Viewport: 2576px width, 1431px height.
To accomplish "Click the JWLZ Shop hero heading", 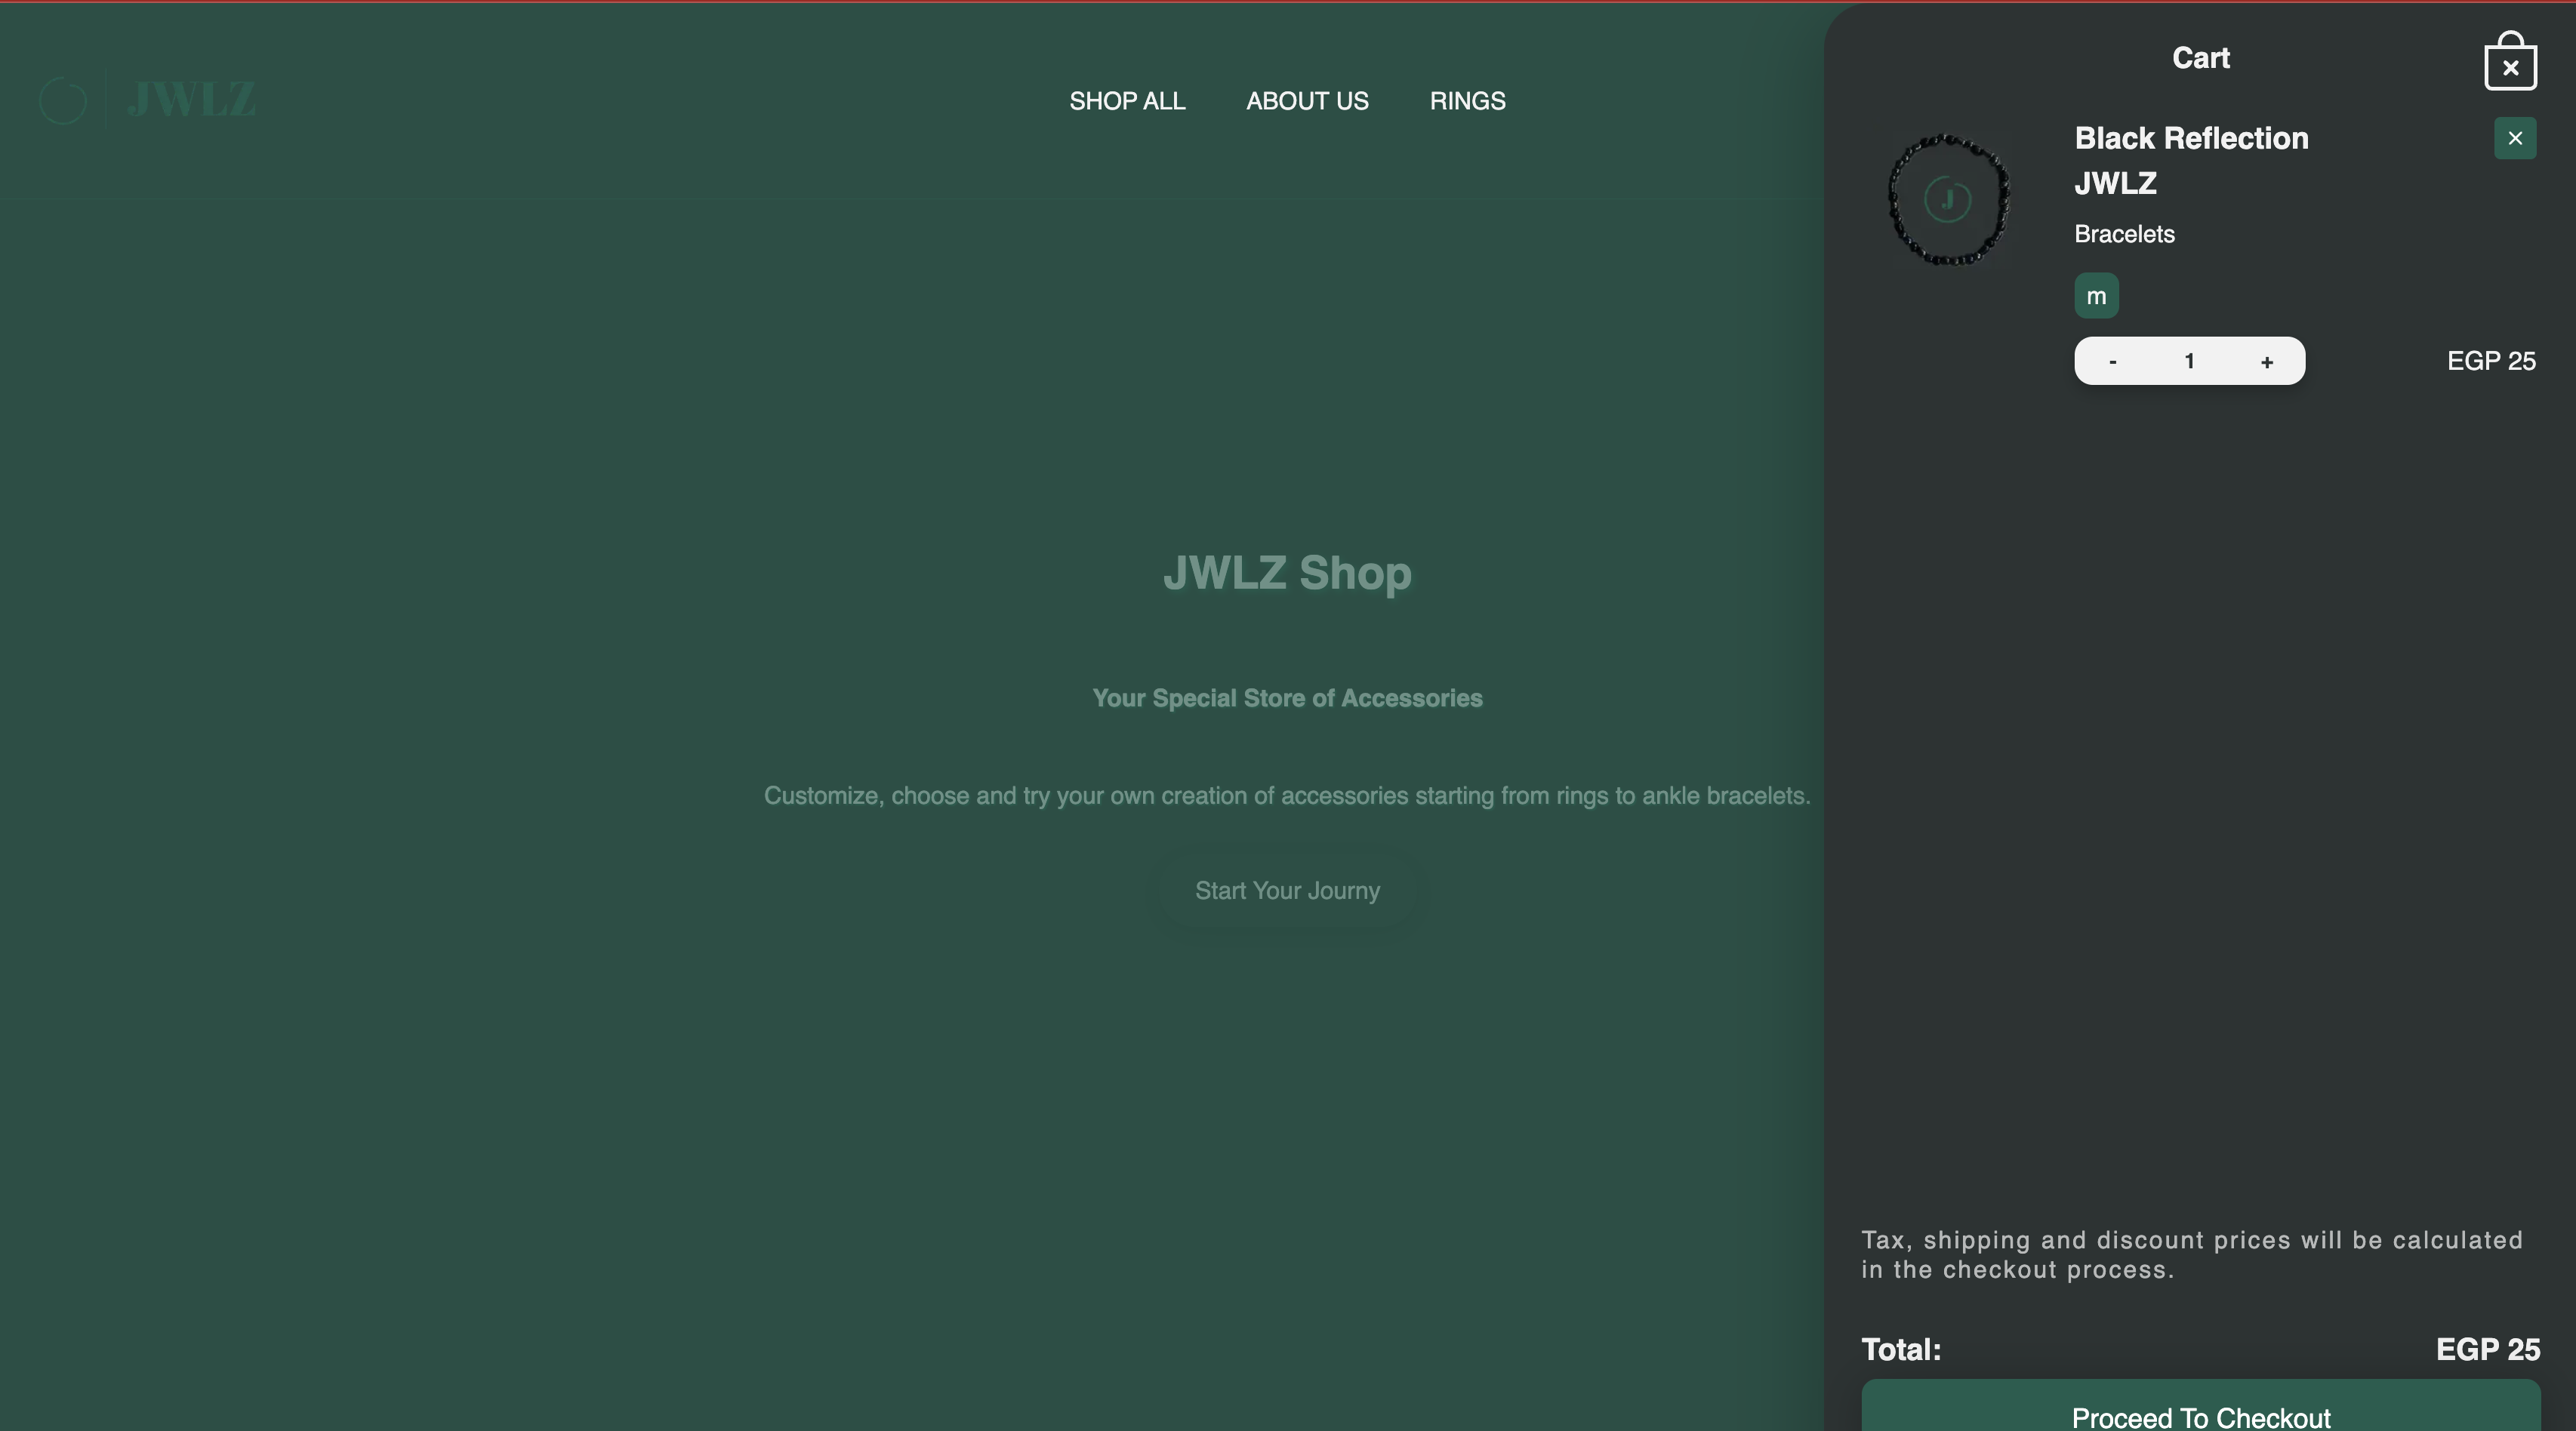I will click(x=1287, y=573).
